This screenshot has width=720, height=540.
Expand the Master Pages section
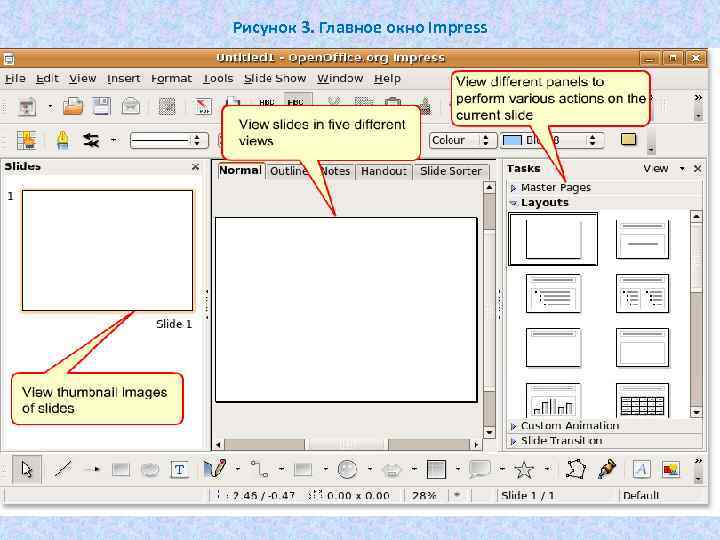(605, 187)
